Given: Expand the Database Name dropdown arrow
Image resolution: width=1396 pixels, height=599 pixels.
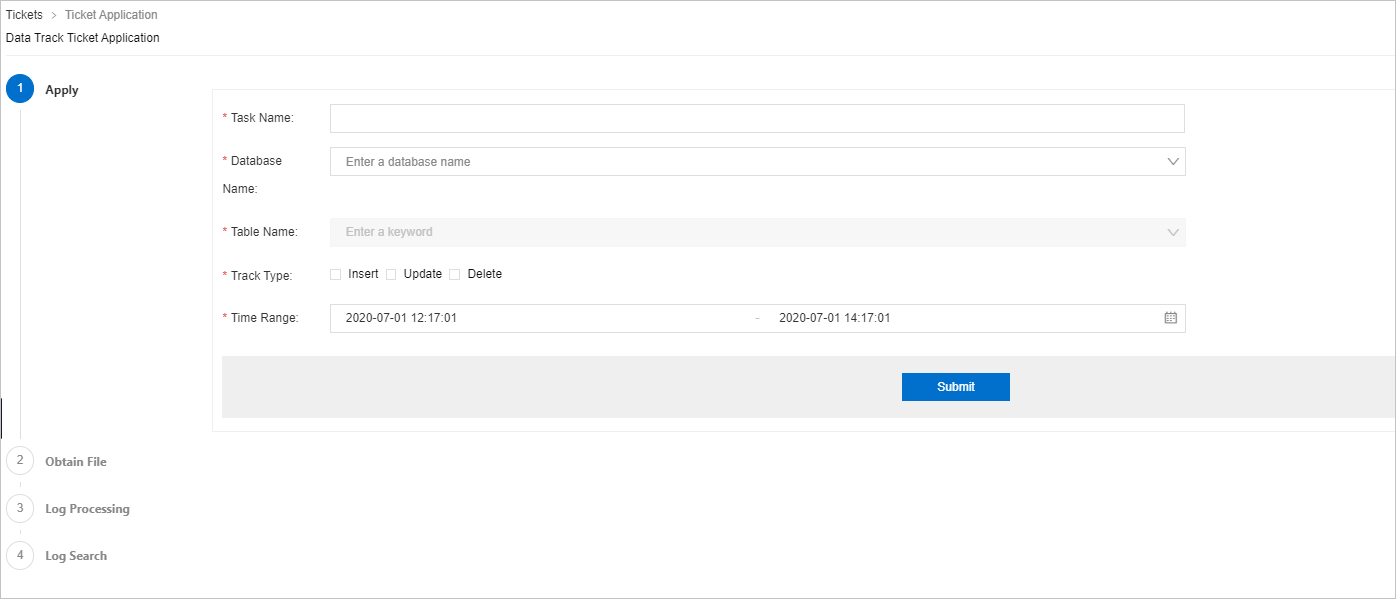Looking at the screenshot, I should click(1173, 161).
